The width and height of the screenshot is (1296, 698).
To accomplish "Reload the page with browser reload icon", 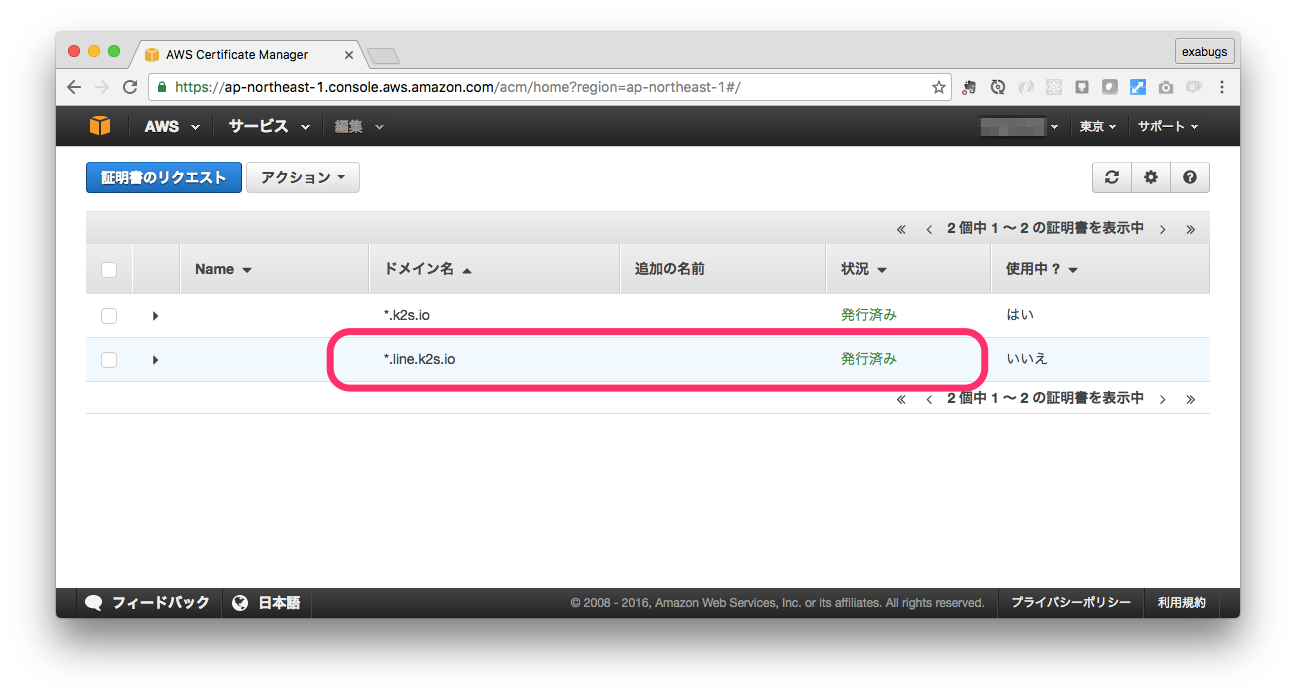I will 130,87.
